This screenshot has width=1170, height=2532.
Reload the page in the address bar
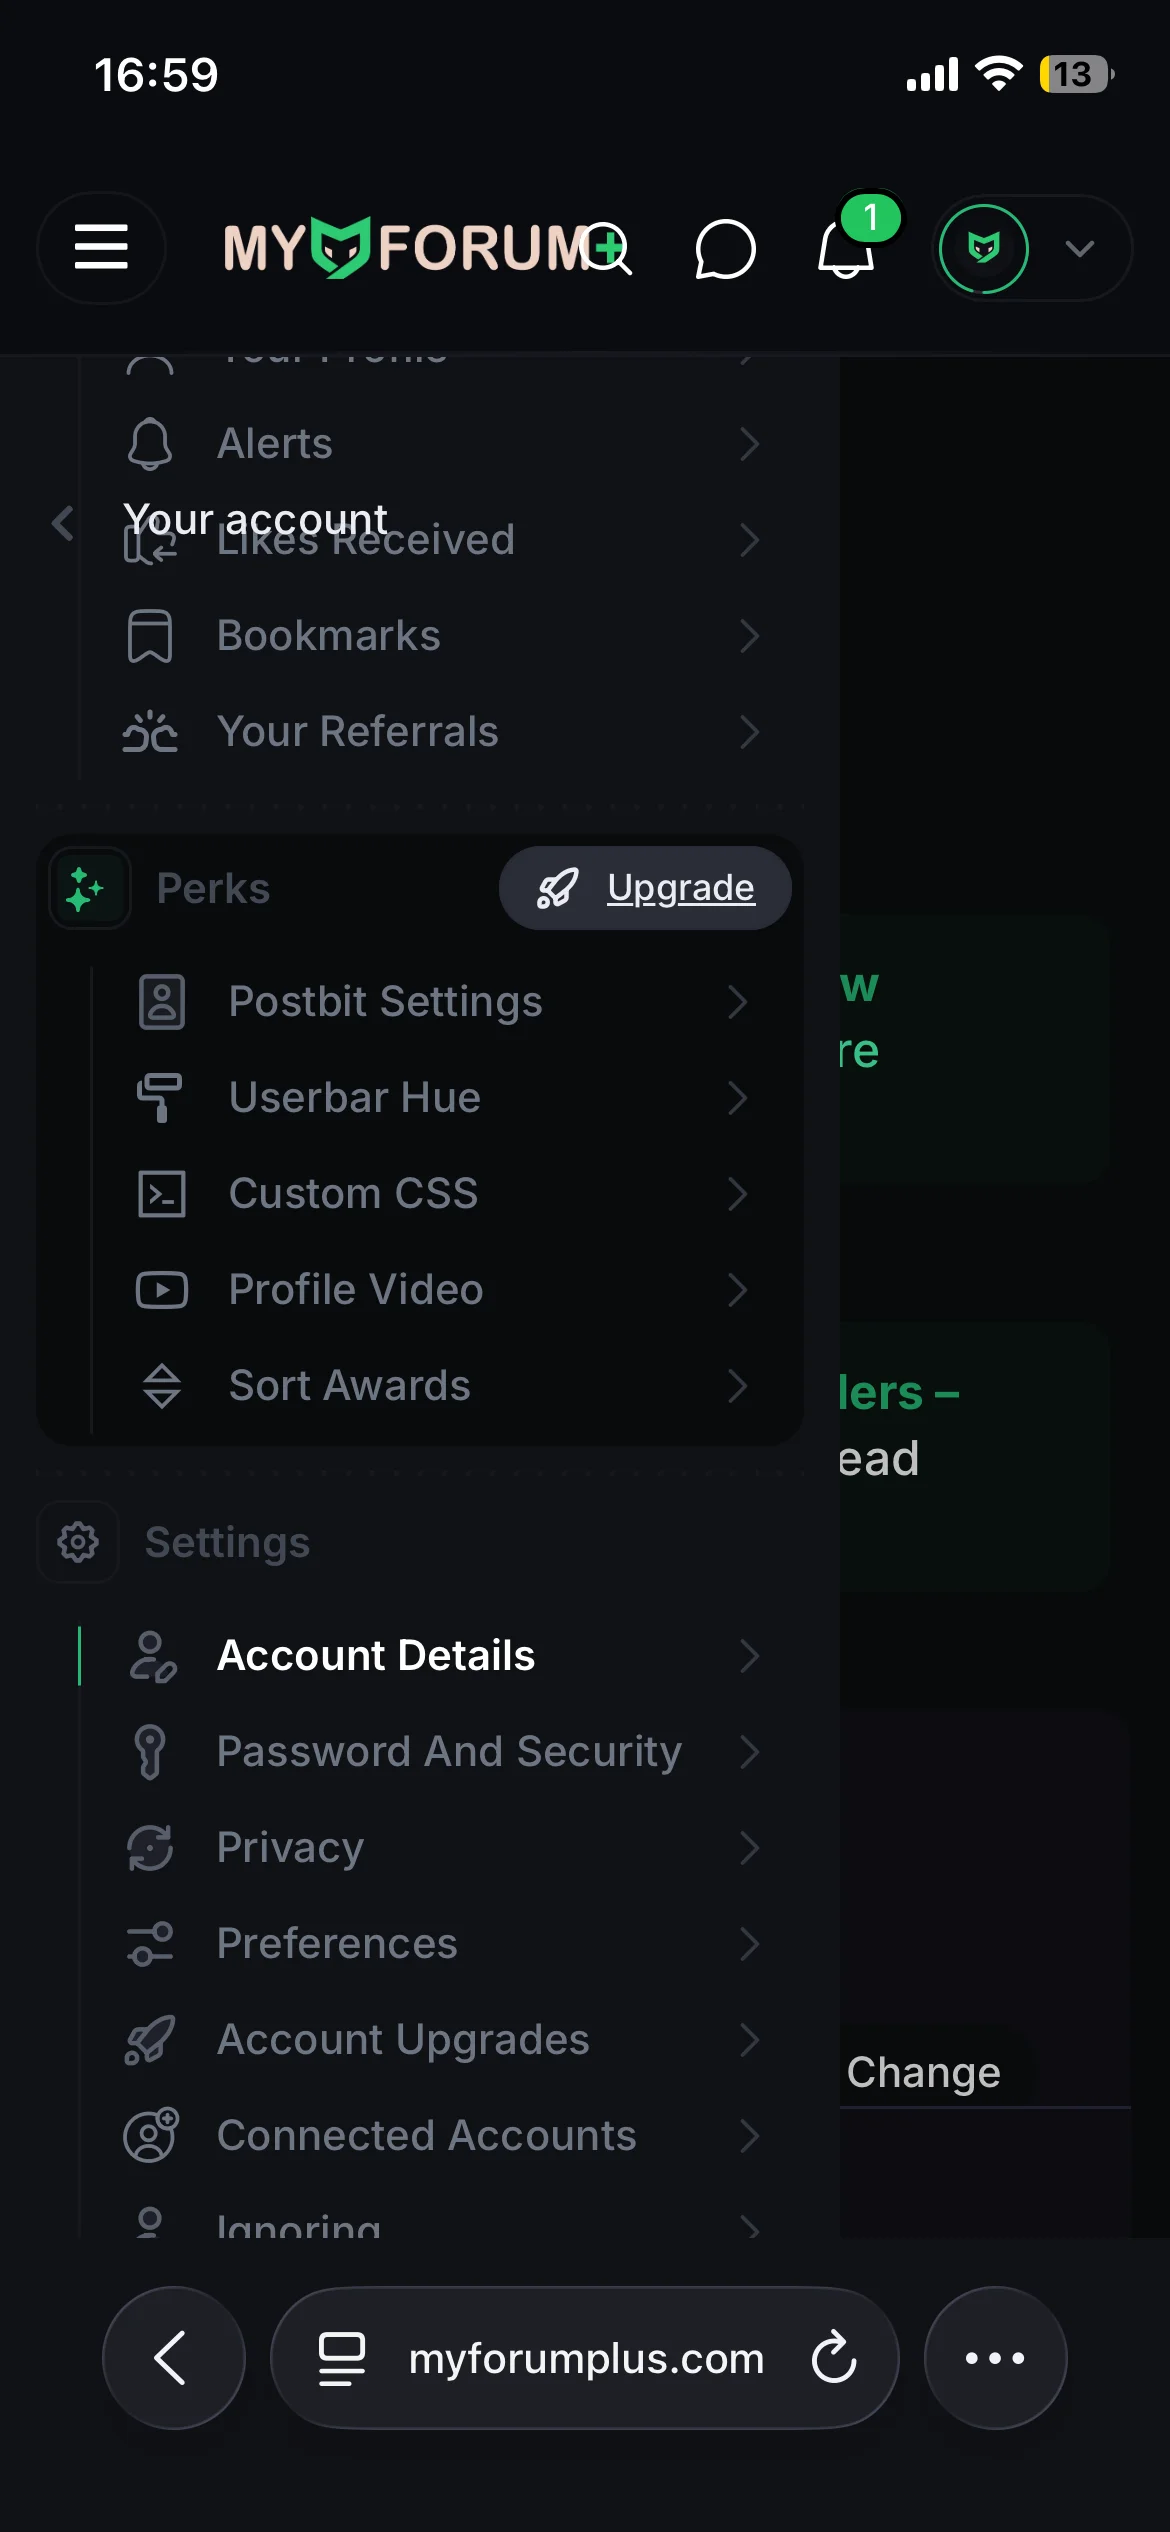(x=834, y=2358)
